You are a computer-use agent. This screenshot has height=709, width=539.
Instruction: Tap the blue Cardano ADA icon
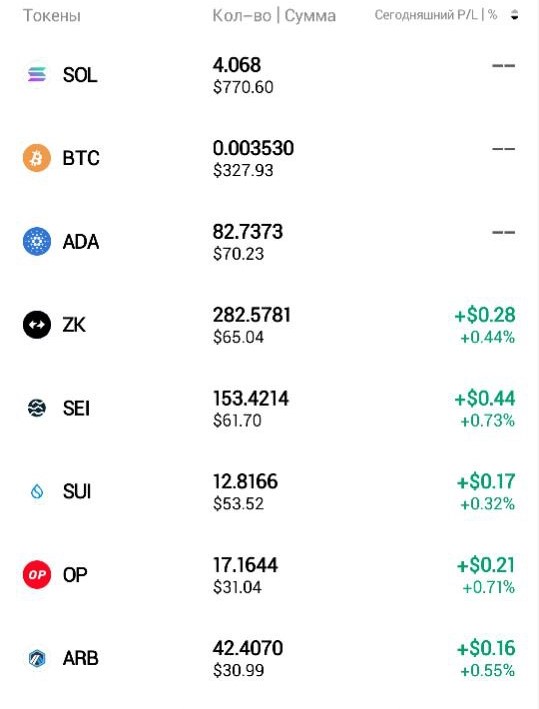click(37, 241)
